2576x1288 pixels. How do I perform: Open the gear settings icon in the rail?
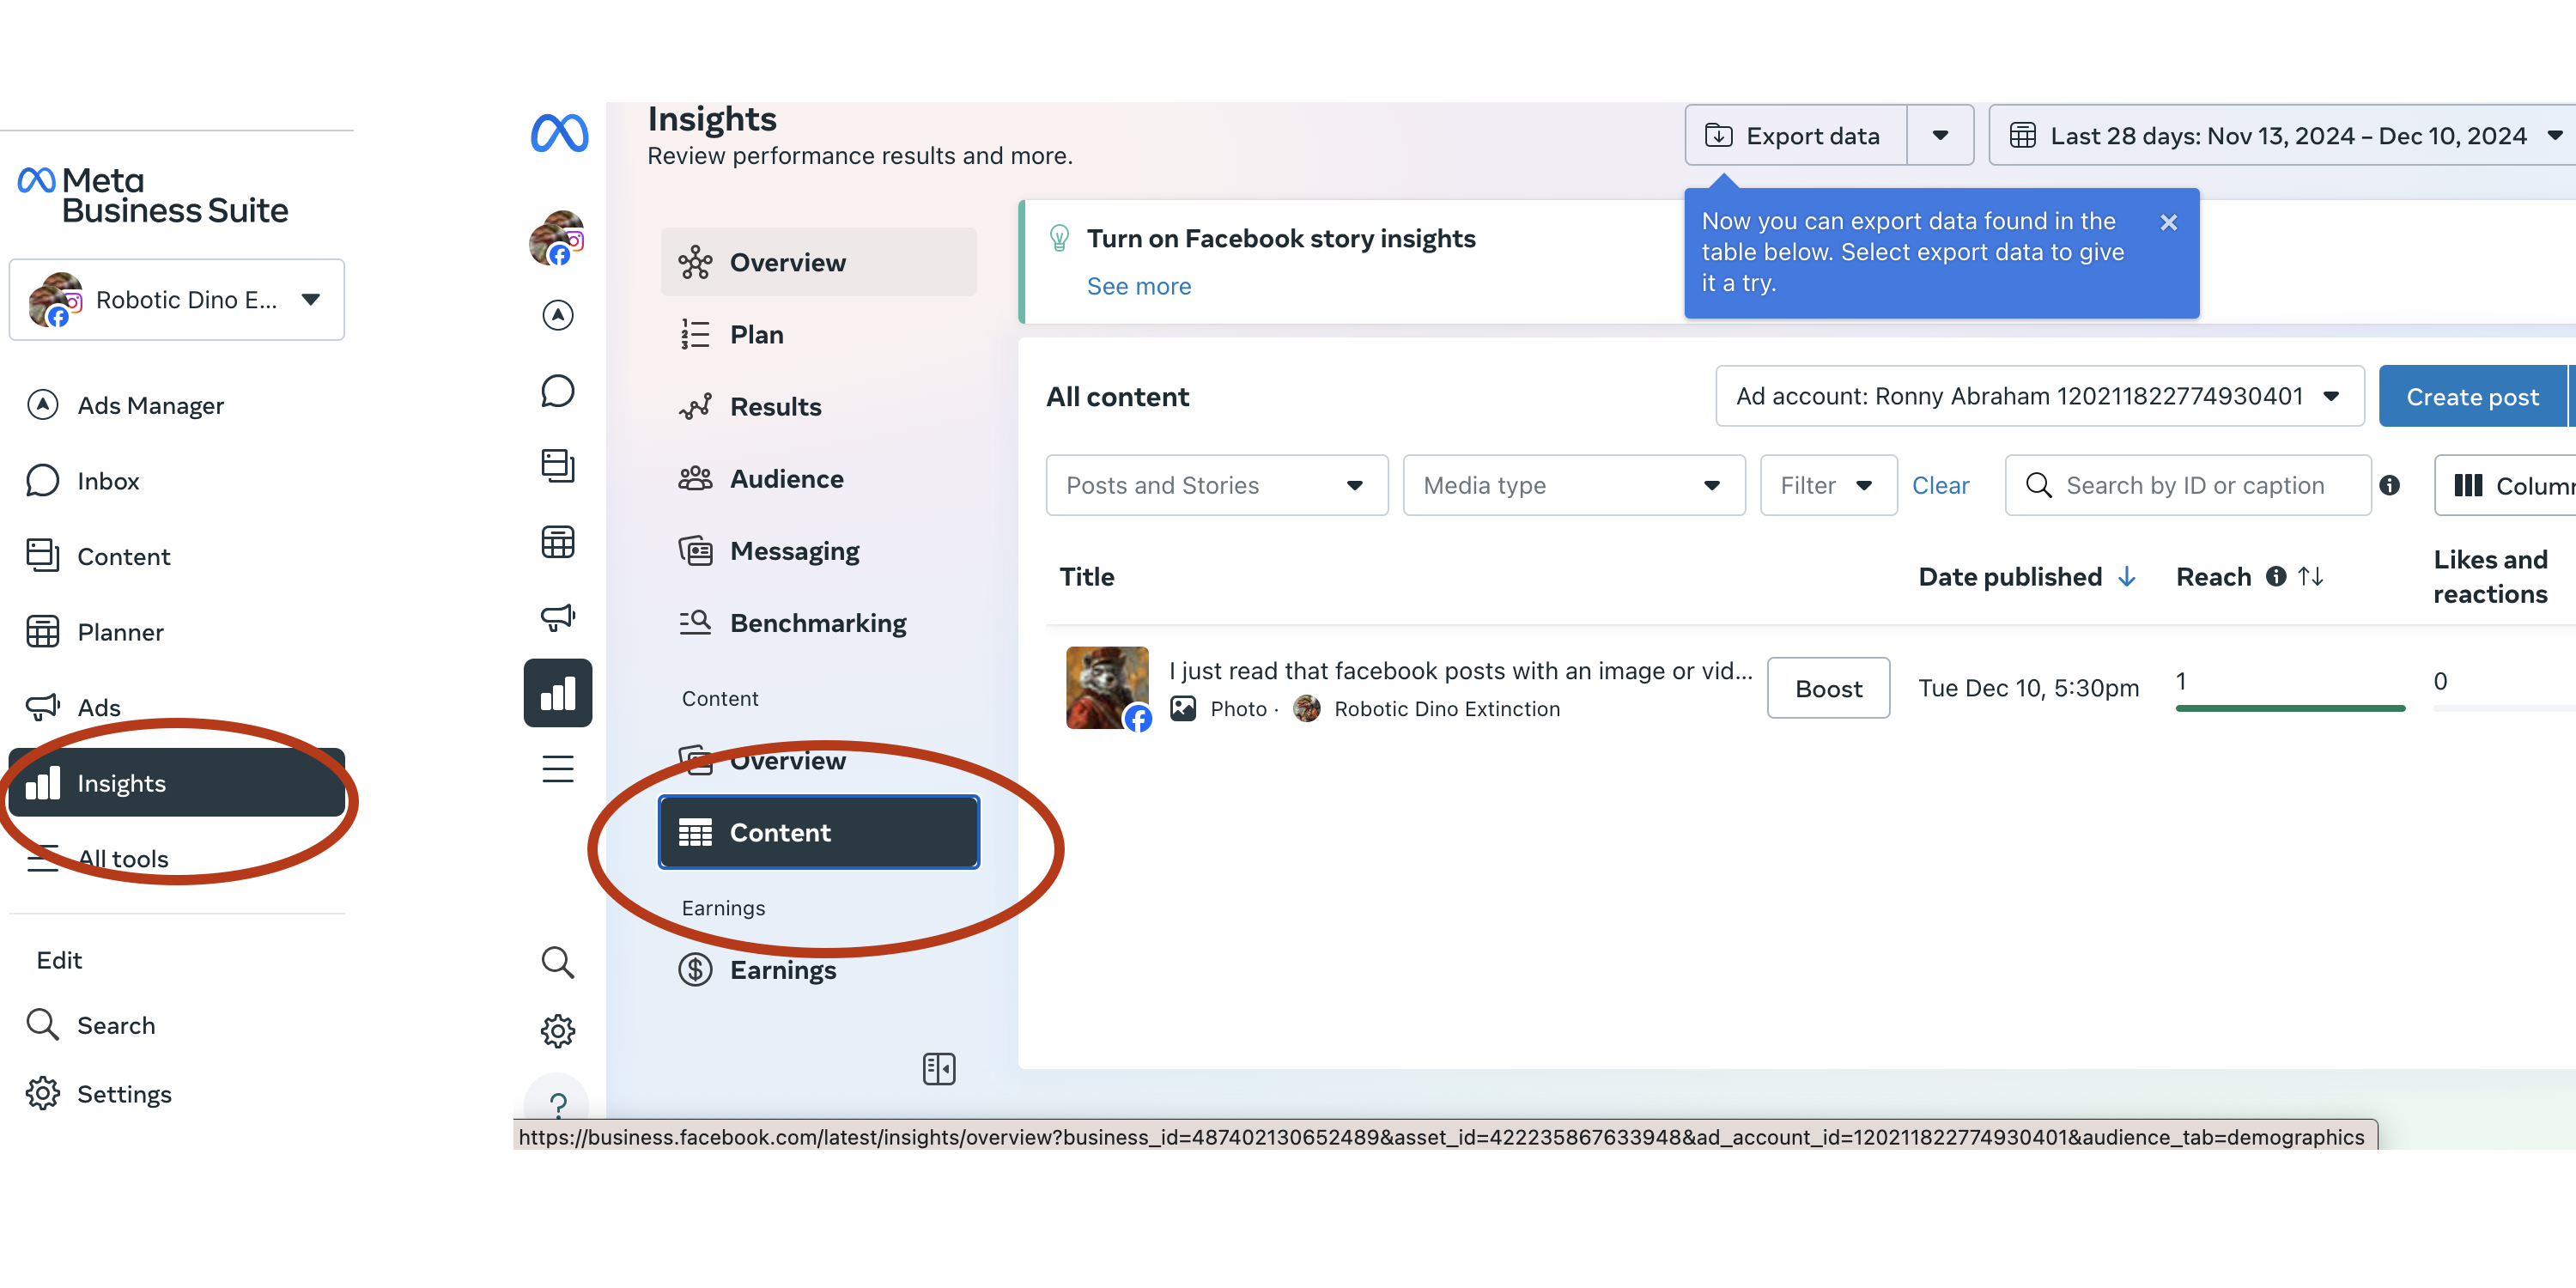click(x=558, y=1031)
